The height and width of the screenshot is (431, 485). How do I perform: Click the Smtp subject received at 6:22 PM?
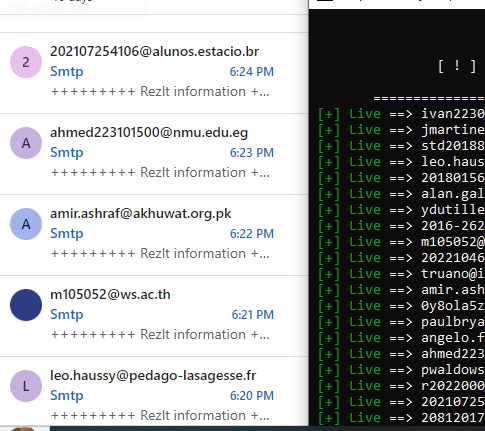(67, 234)
